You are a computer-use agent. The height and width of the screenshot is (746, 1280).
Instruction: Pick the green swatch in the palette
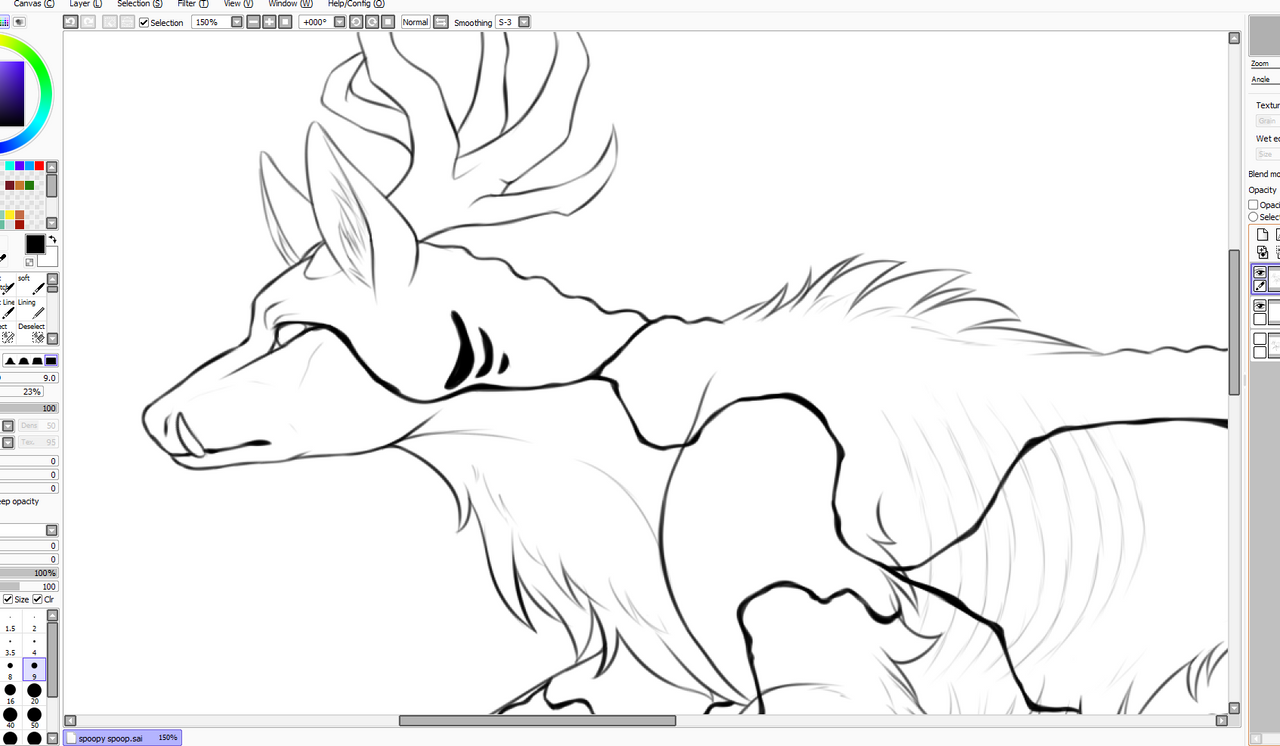[x=29, y=185]
